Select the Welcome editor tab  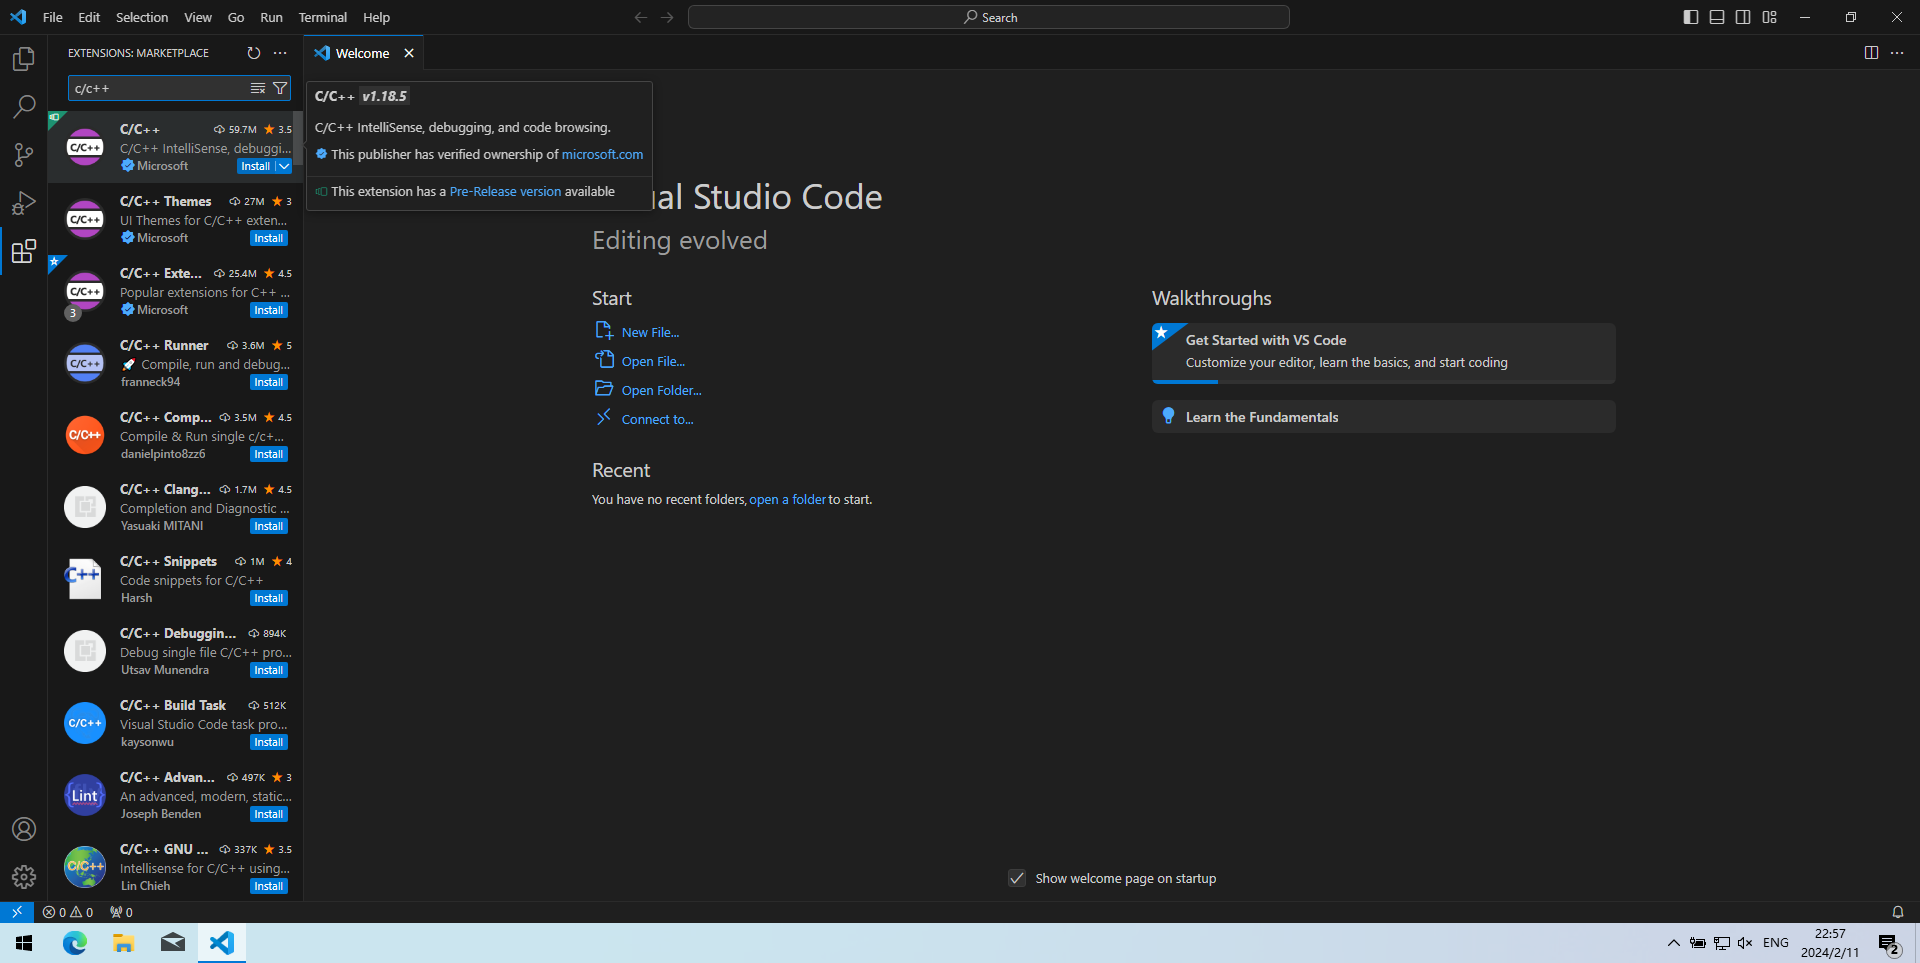(363, 53)
